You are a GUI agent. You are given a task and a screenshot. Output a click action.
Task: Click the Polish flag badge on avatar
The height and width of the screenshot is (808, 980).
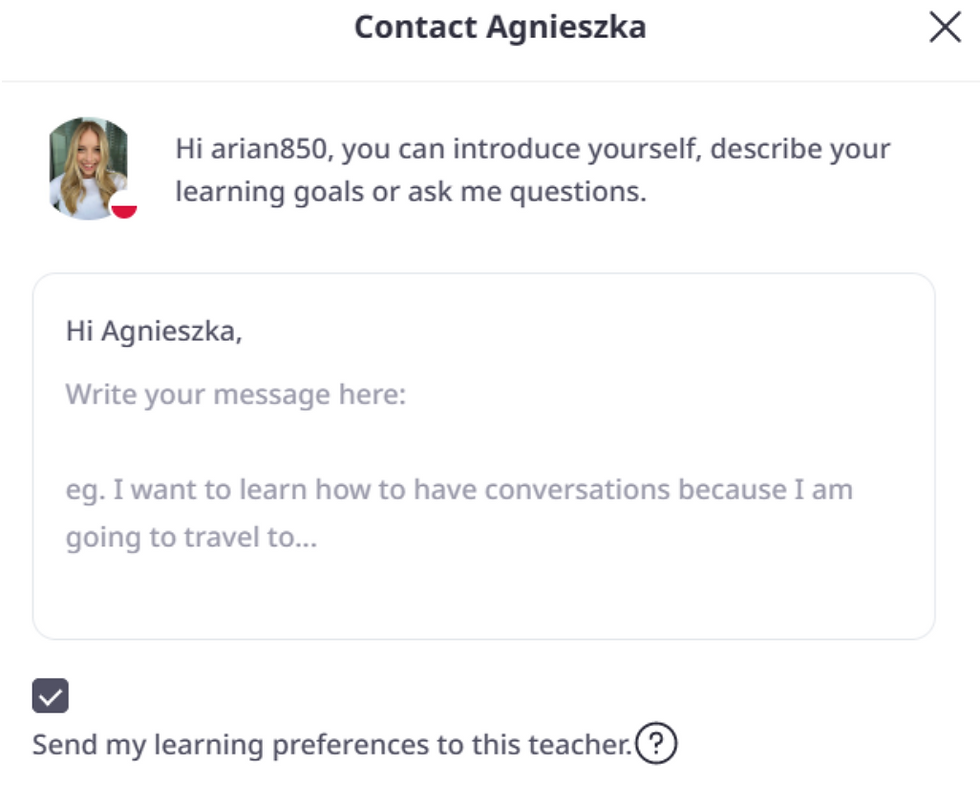click(124, 207)
